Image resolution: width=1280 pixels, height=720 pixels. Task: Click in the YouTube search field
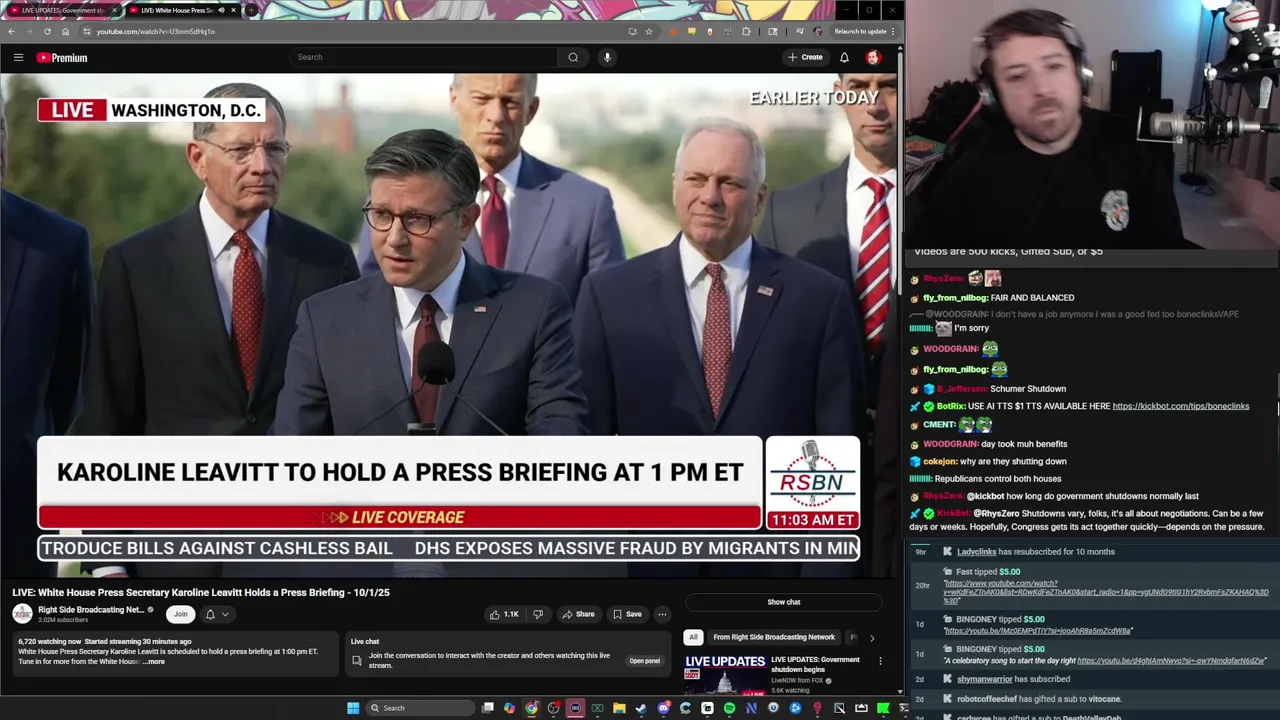pos(424,57)
